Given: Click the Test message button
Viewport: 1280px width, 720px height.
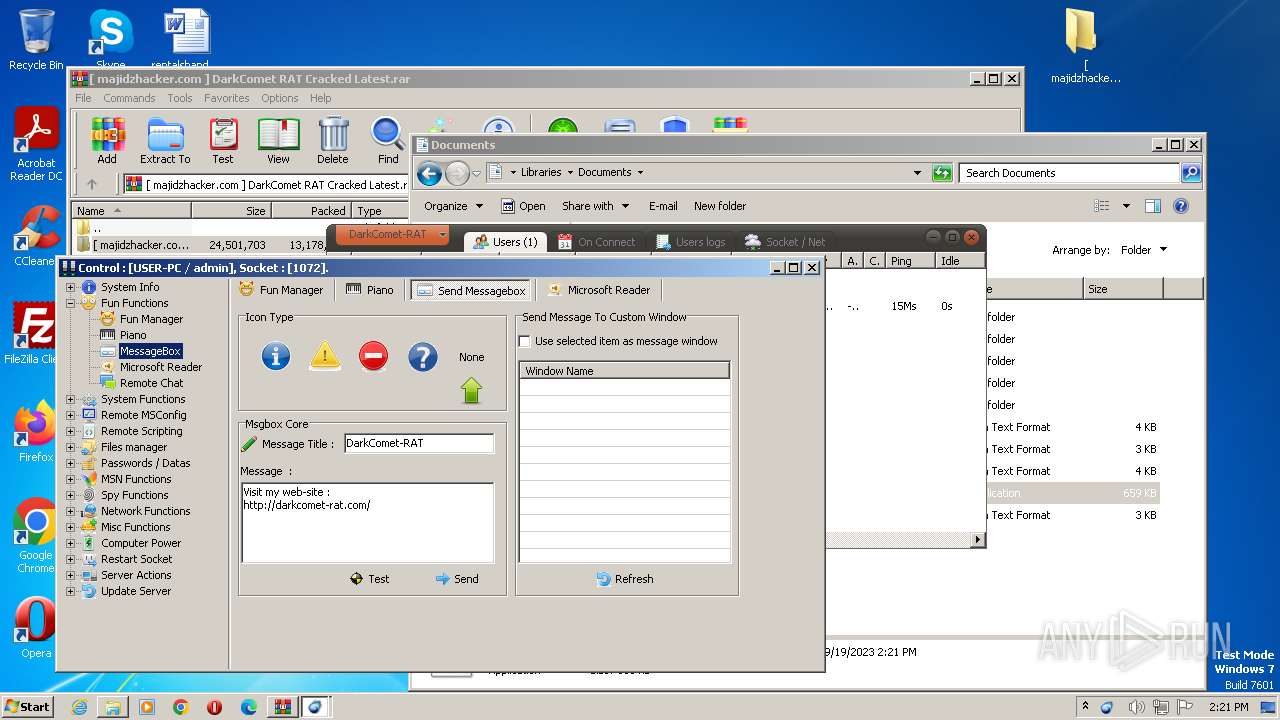Looking at the screenshot, I should (x=369, y=579).
